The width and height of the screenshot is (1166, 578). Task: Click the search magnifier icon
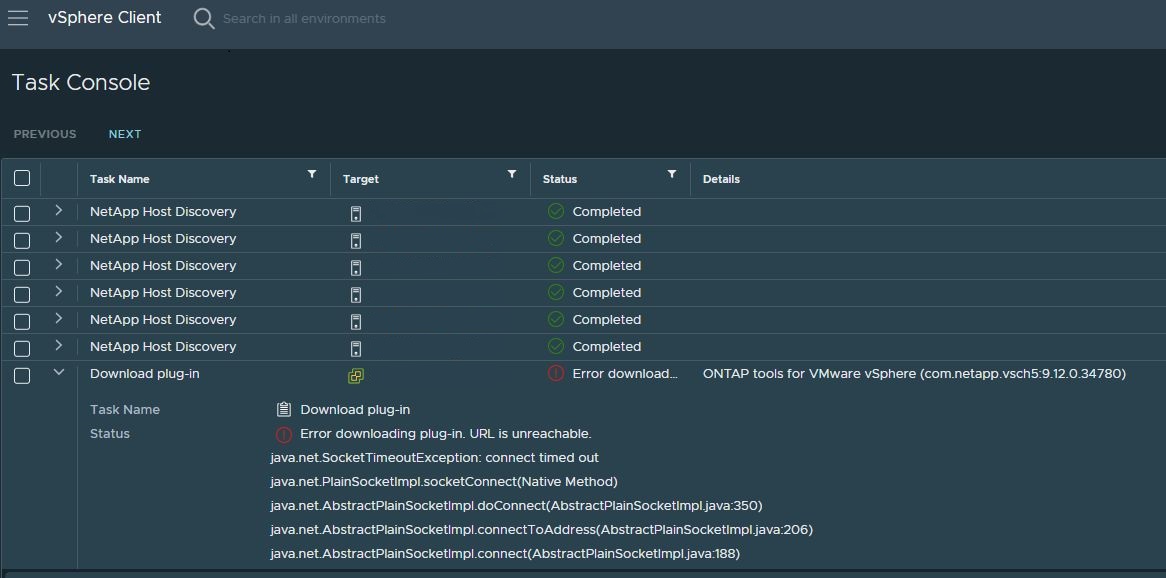(204, 19)
